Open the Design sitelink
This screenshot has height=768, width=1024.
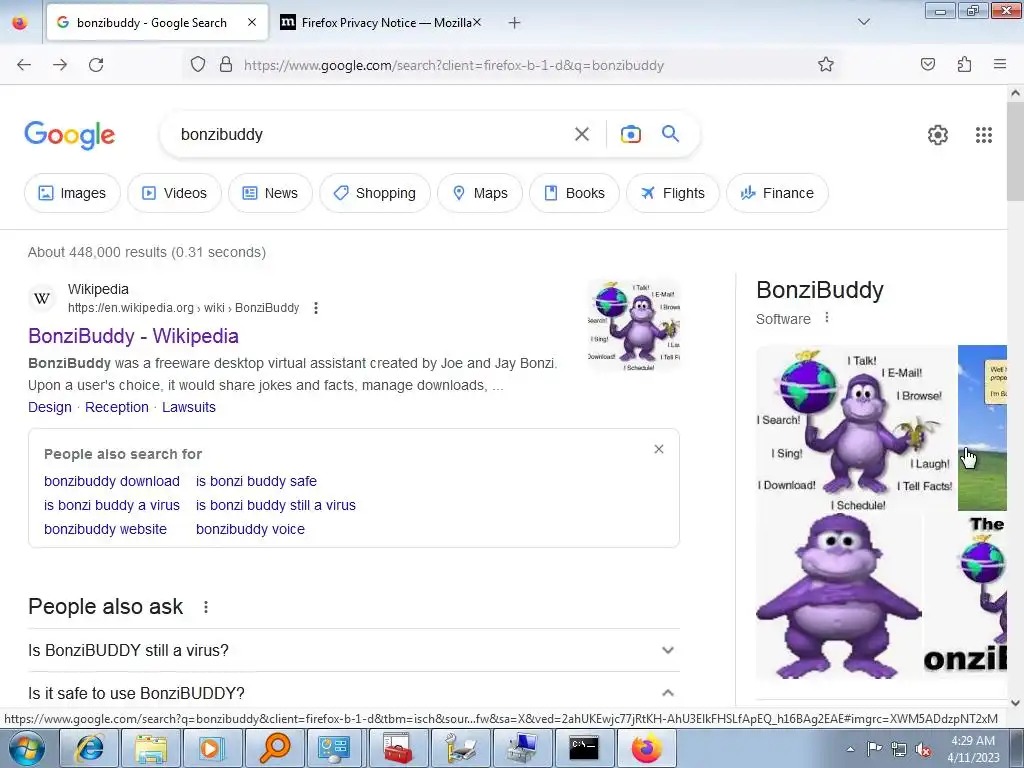pyautogui.click(x=50, y=407)
